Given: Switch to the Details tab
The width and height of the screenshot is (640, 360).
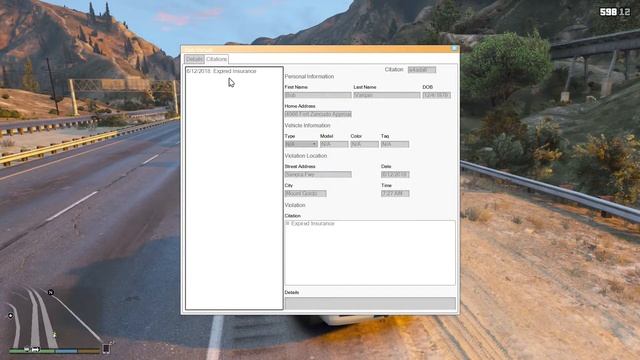Looking at the screenshot, I should (194, 59).
